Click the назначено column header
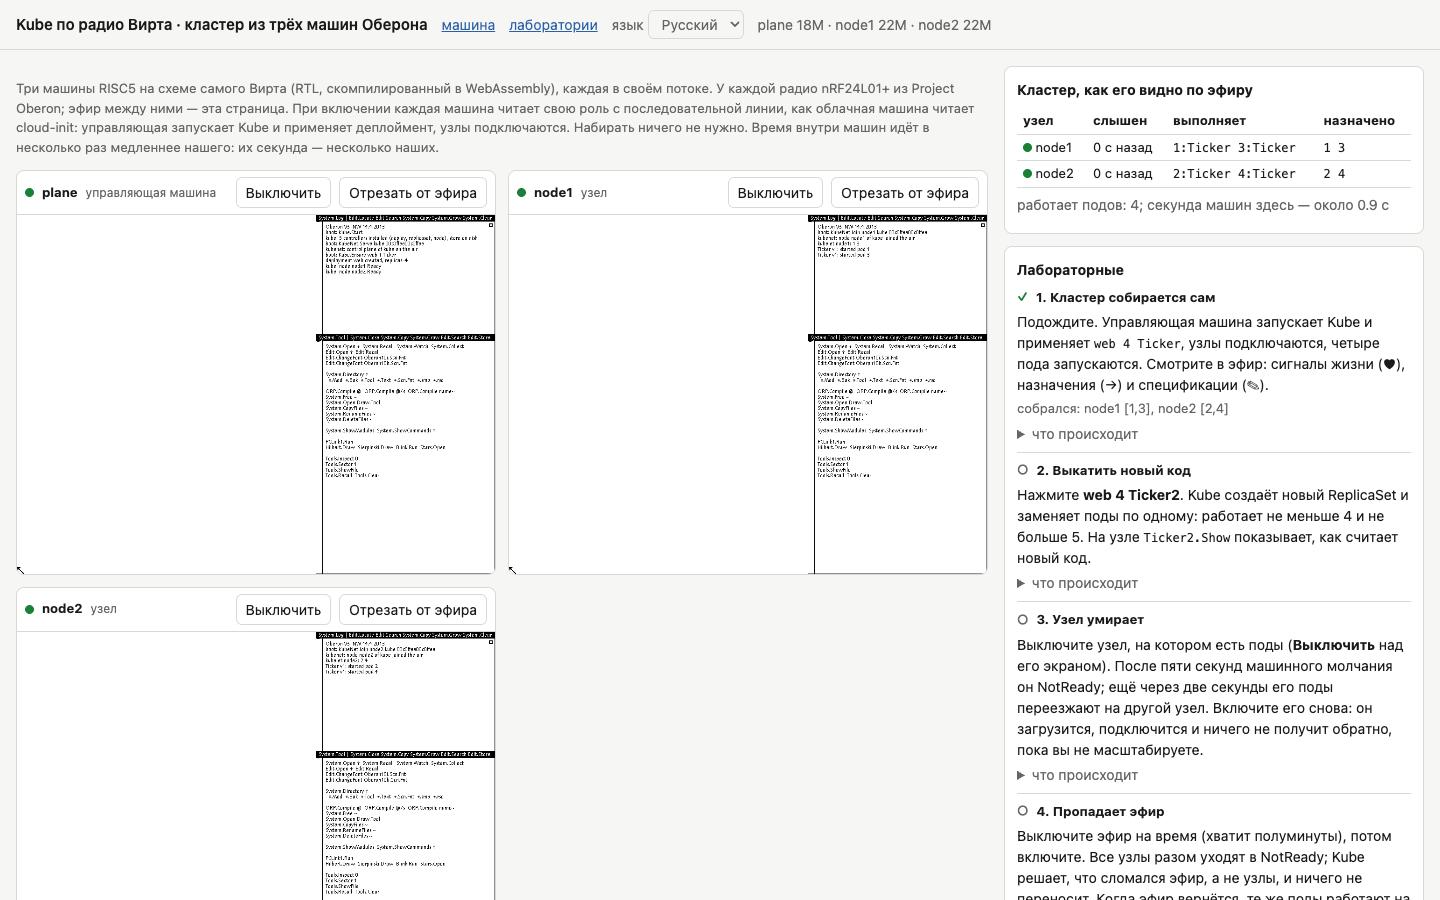 [1359, 120]
